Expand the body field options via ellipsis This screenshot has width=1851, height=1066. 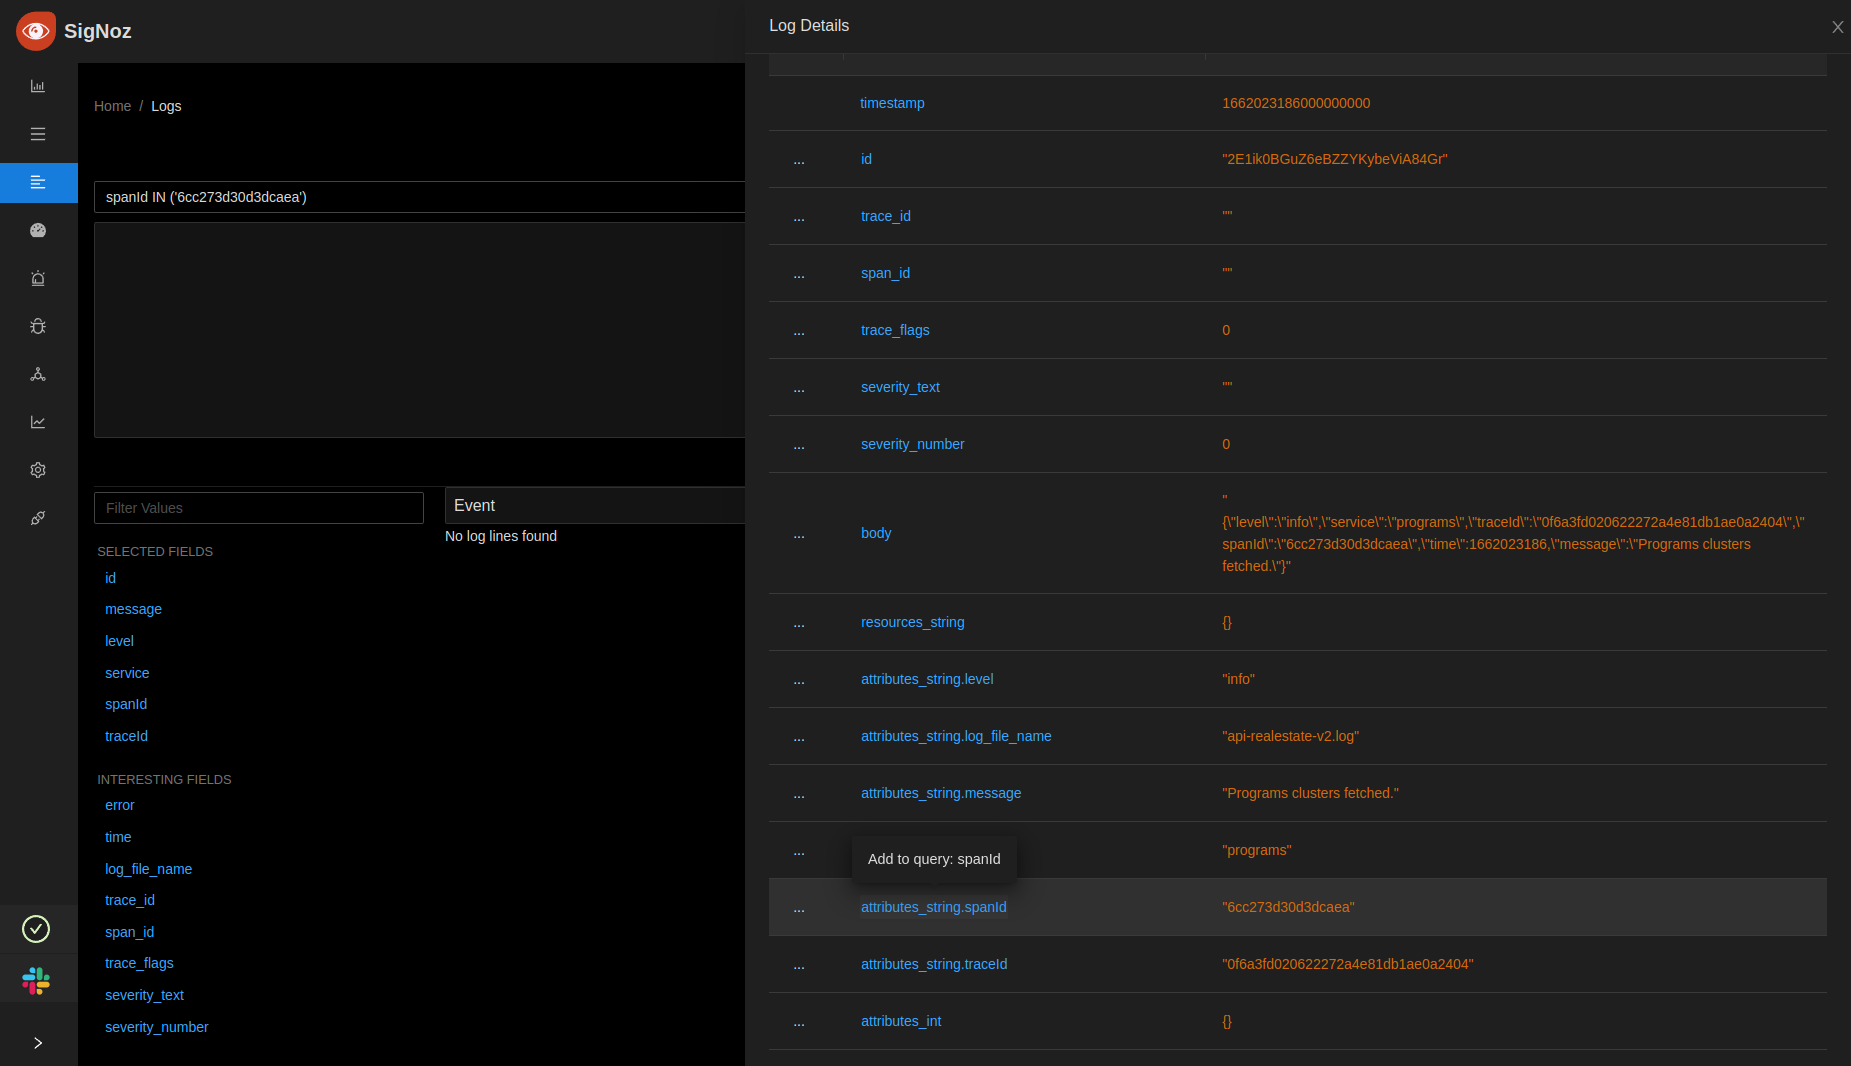(x=799, y=533)
